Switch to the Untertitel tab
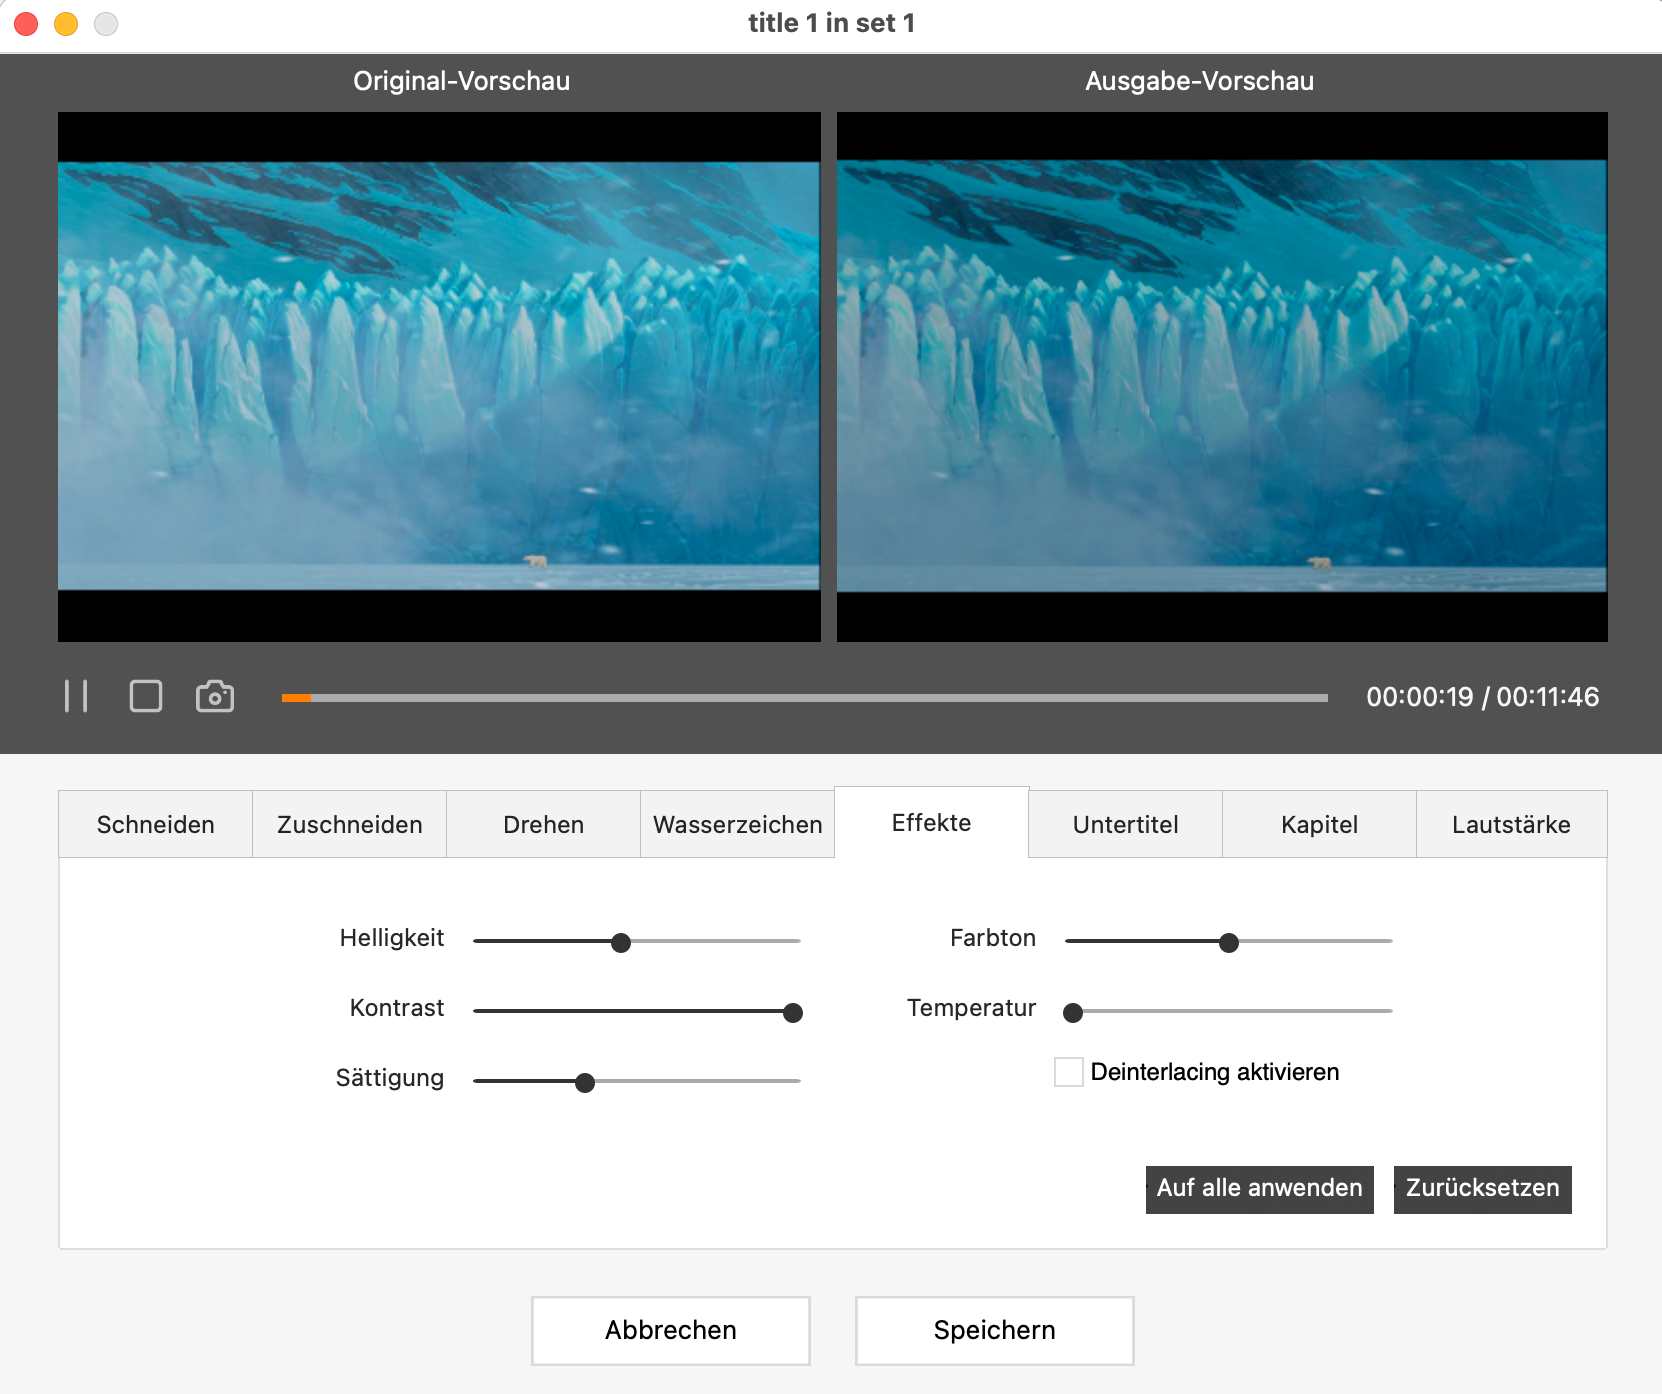 tap(1125, 824)
